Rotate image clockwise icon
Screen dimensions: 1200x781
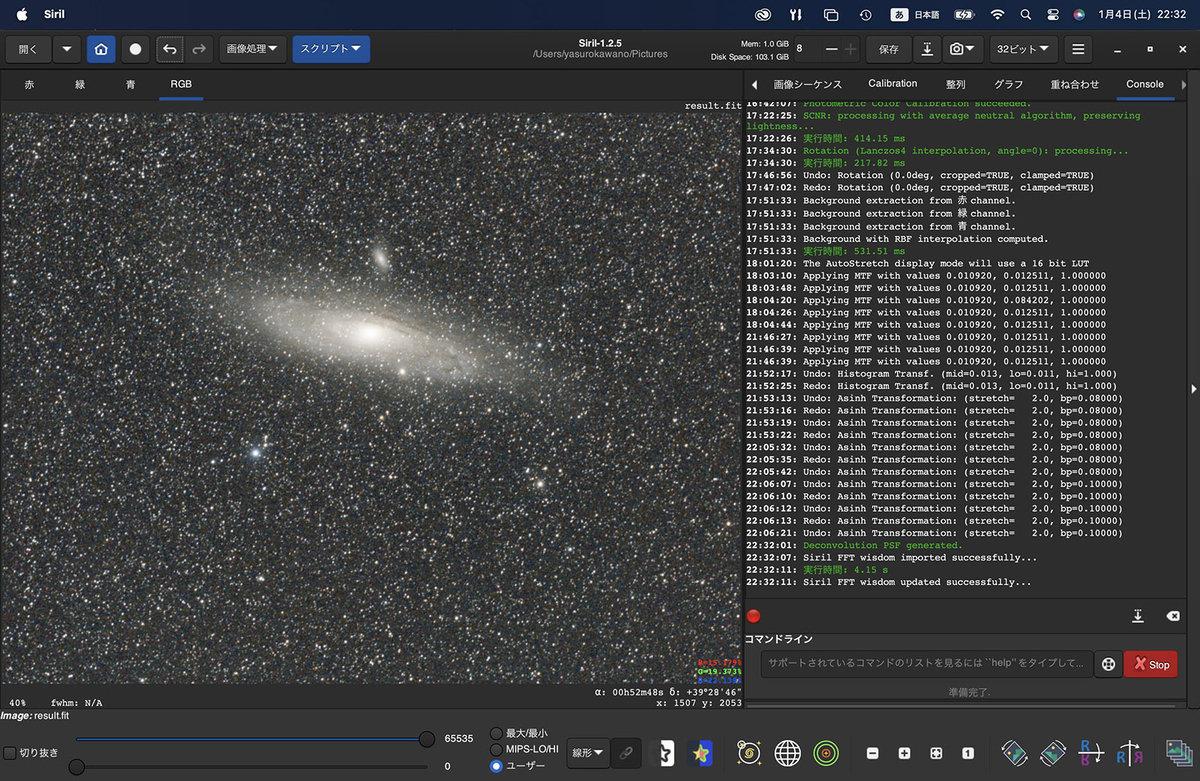tap(1053, 752)
